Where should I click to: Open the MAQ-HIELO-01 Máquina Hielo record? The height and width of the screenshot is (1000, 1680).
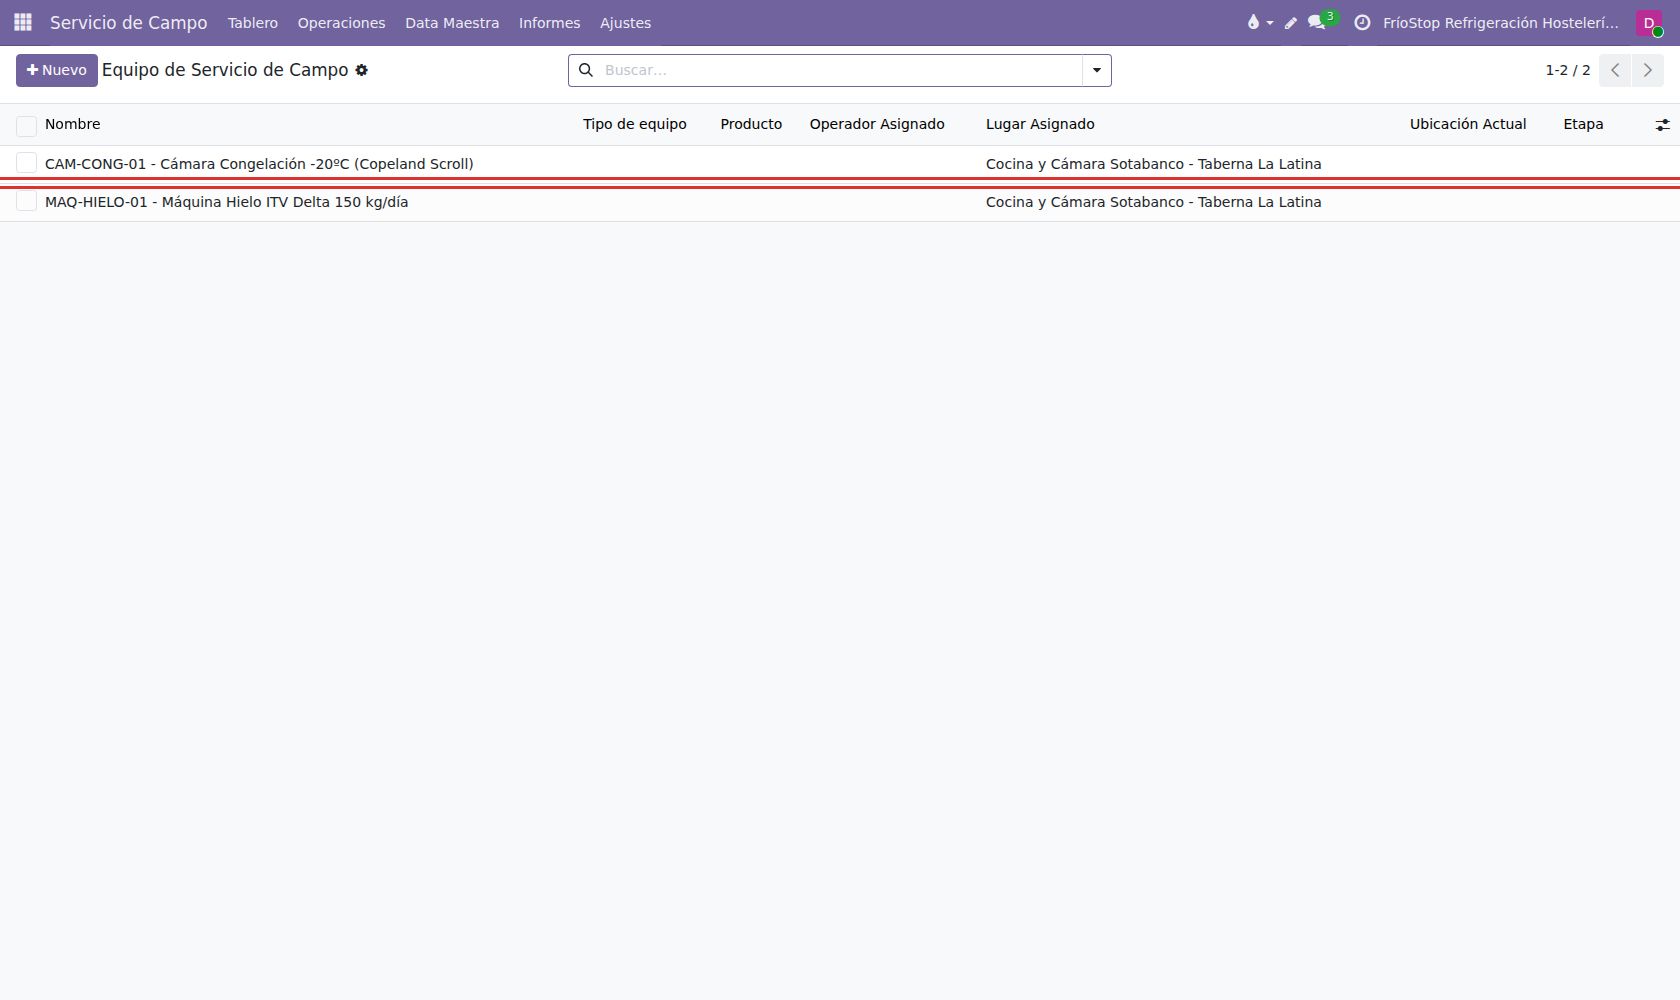[227, 202]
